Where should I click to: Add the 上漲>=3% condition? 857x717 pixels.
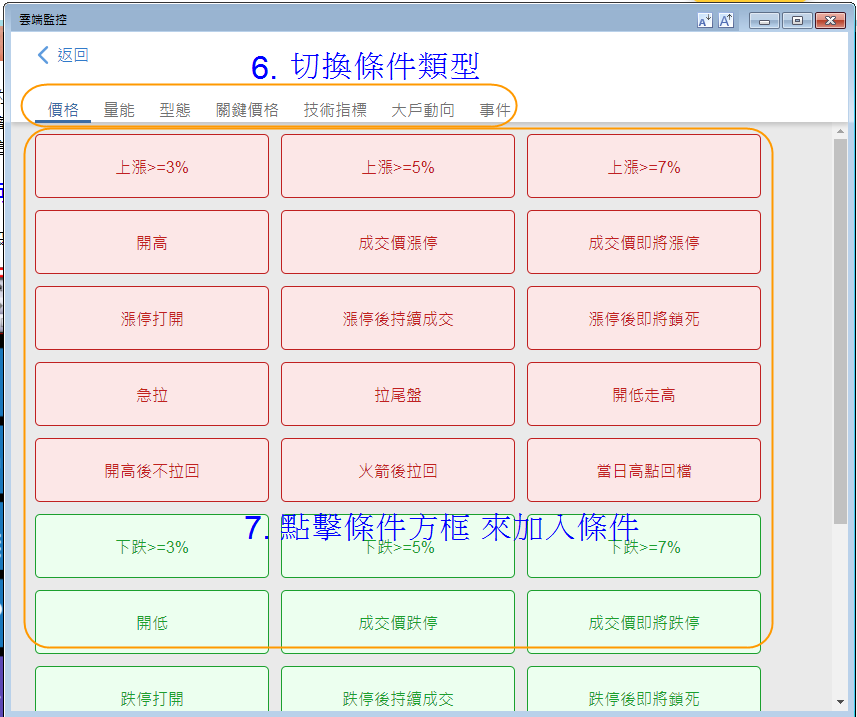coord(152,167)
